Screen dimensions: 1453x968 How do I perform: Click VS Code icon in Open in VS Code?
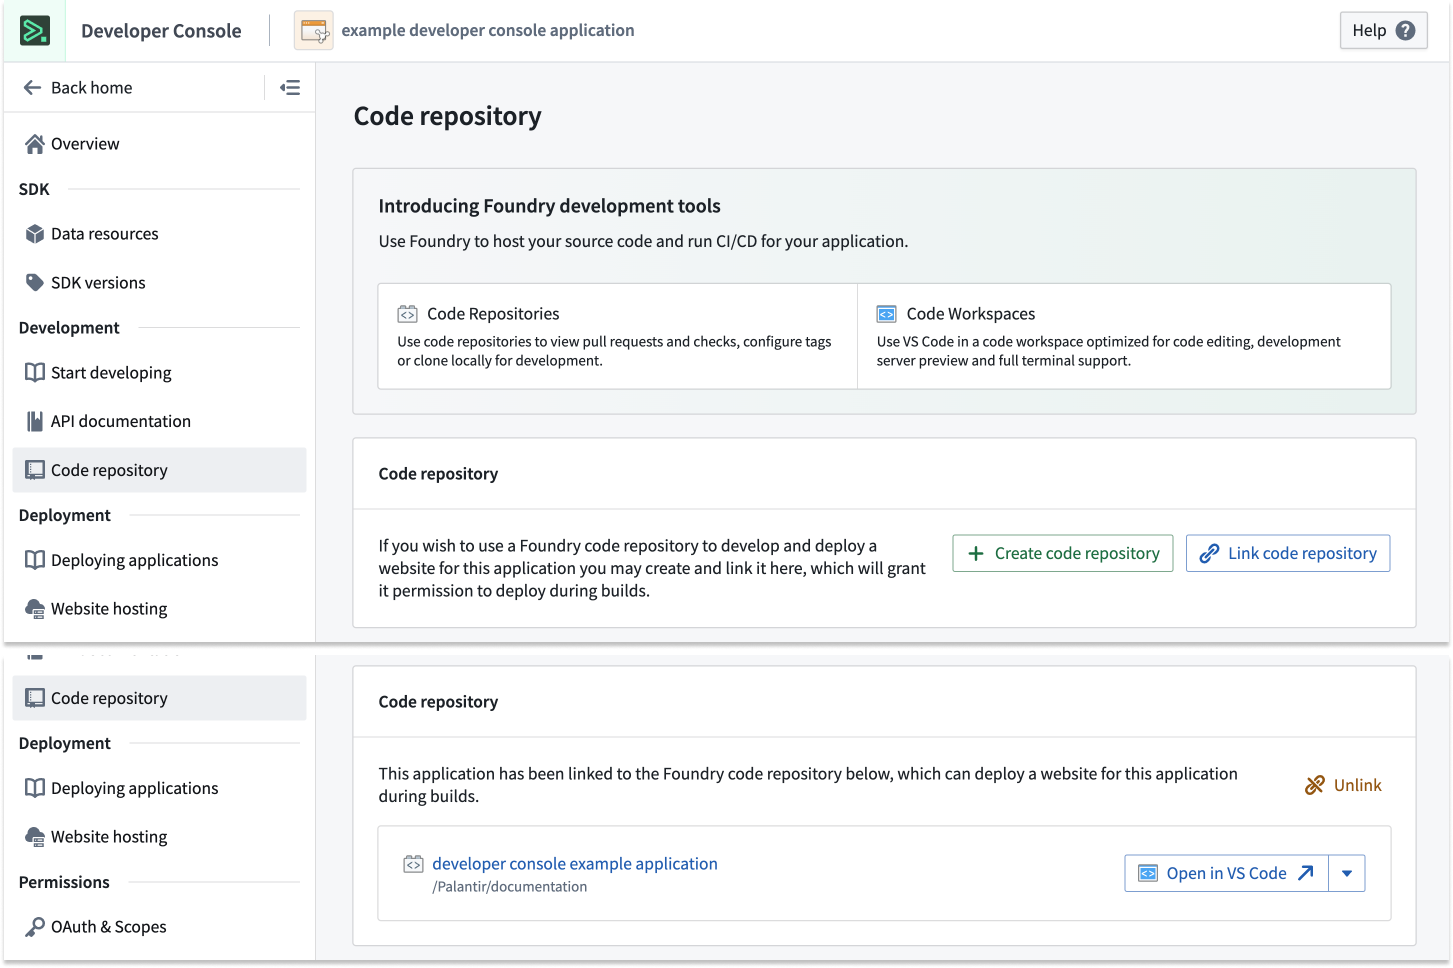1148,873
